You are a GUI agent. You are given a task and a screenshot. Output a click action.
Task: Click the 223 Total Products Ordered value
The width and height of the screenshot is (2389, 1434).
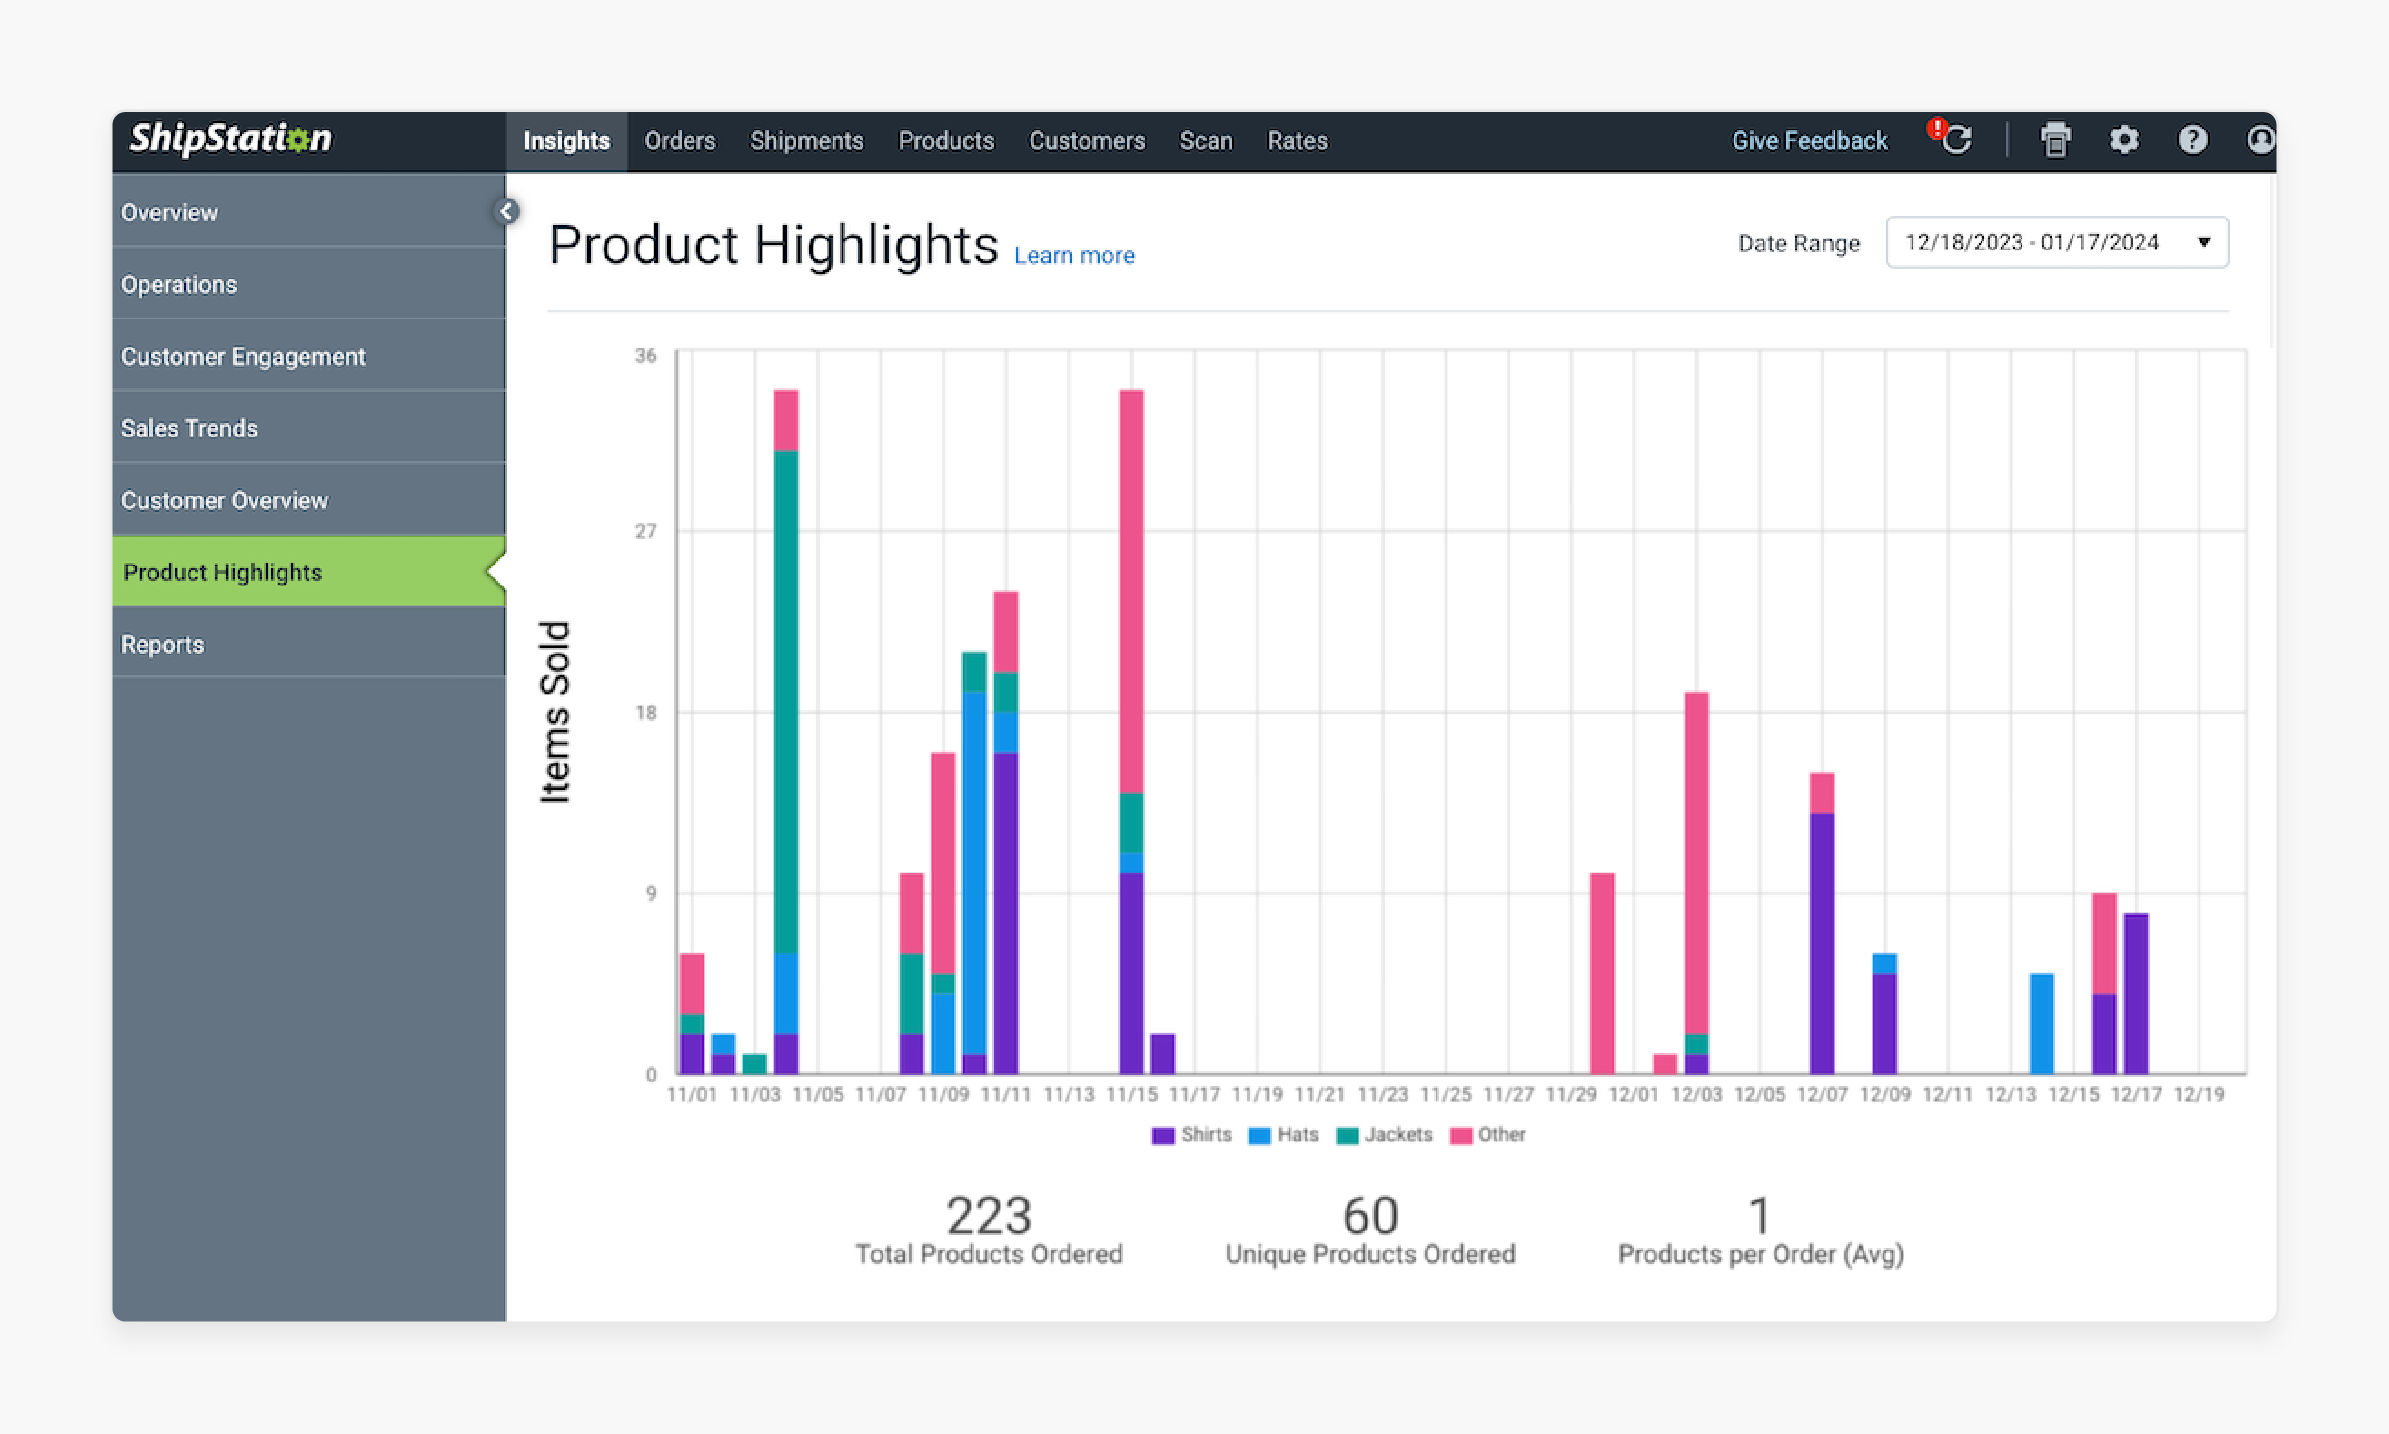tap(988, 1216)
